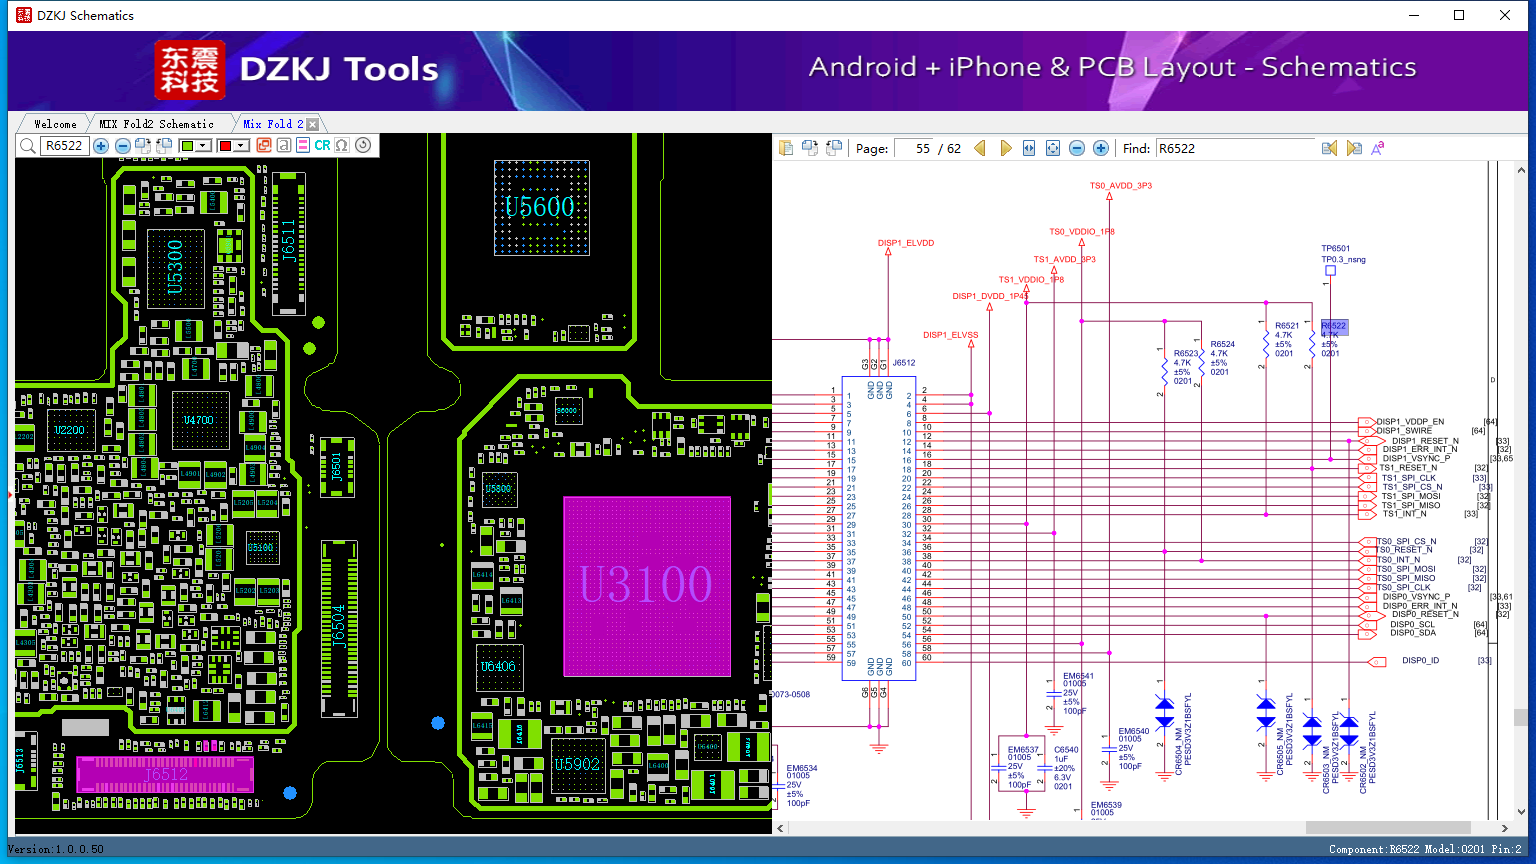Fit schematic page to width

point(1029,148)
